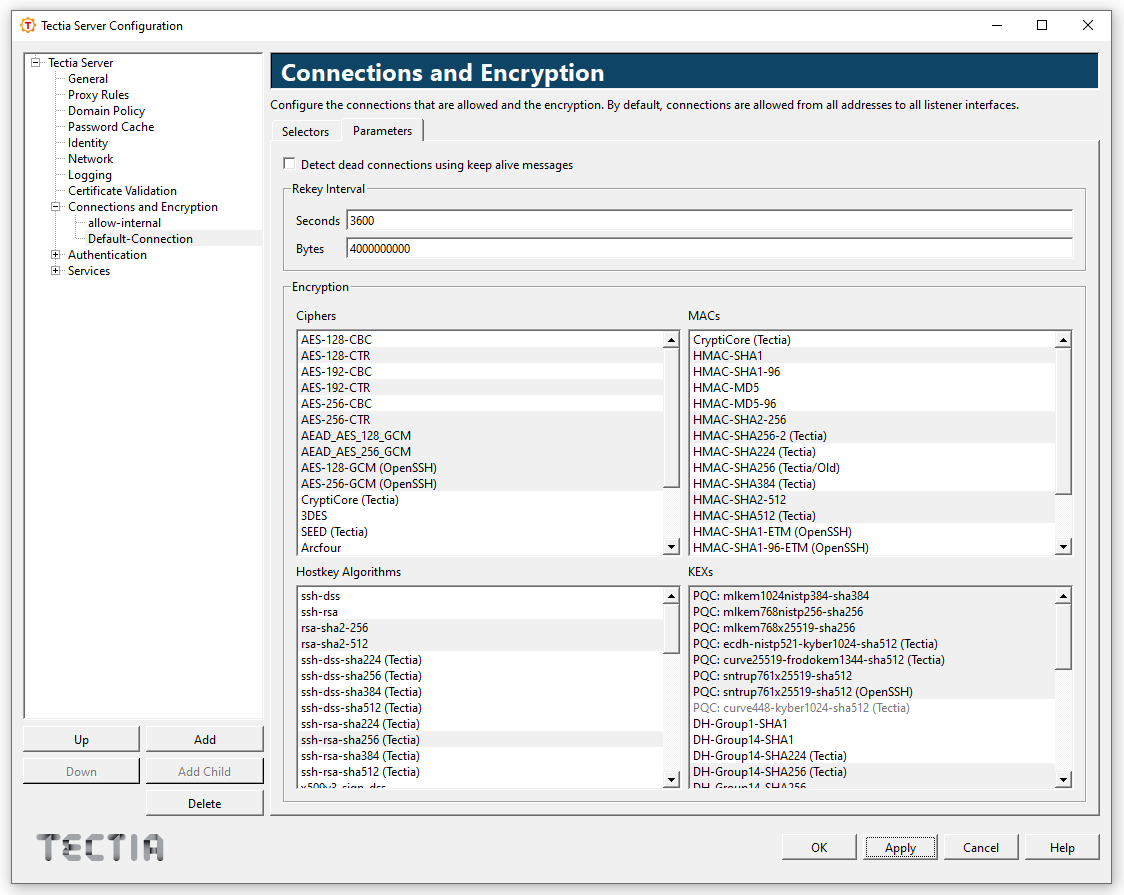Click the Tectia app icon in title bar
The image size is (1124, 895).
click(28, 26)
